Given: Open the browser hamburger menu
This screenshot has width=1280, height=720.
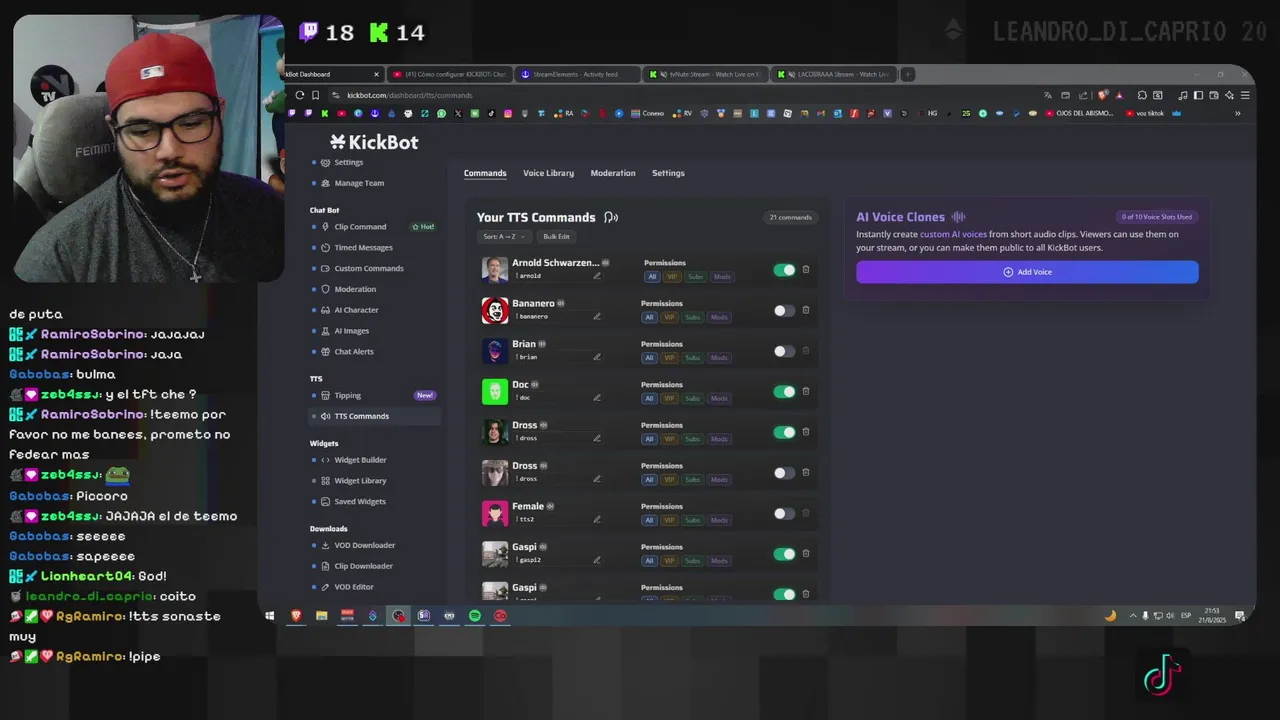Looking at the screenshot, I should pyautogui.click(x=1245, y=95).
